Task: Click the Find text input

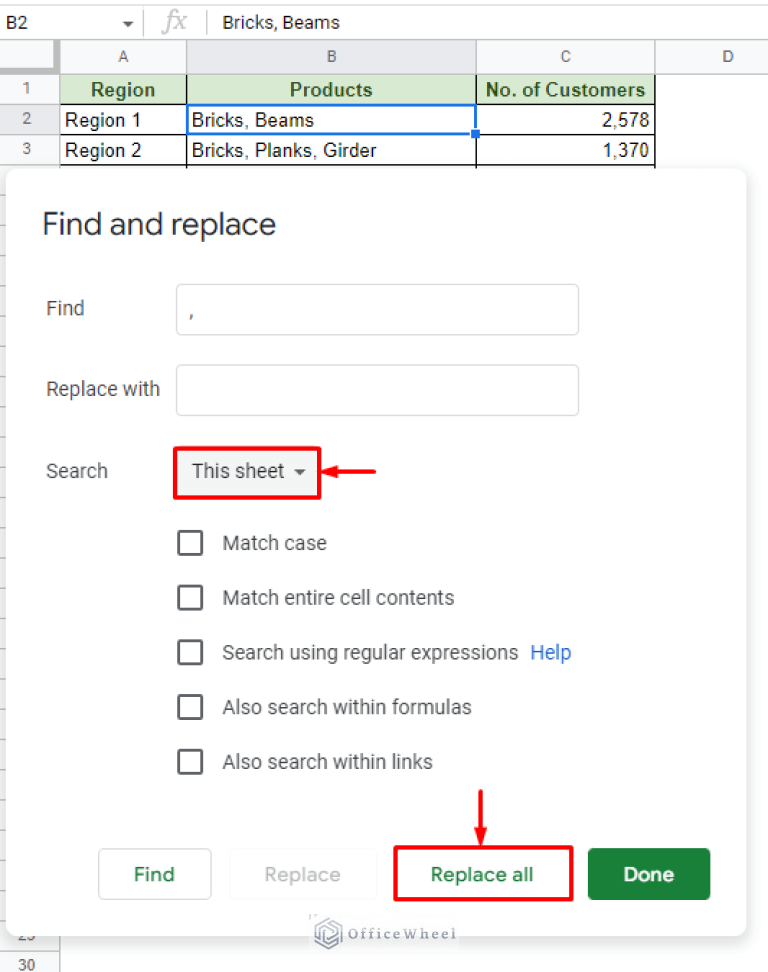Action: (377, 309)
